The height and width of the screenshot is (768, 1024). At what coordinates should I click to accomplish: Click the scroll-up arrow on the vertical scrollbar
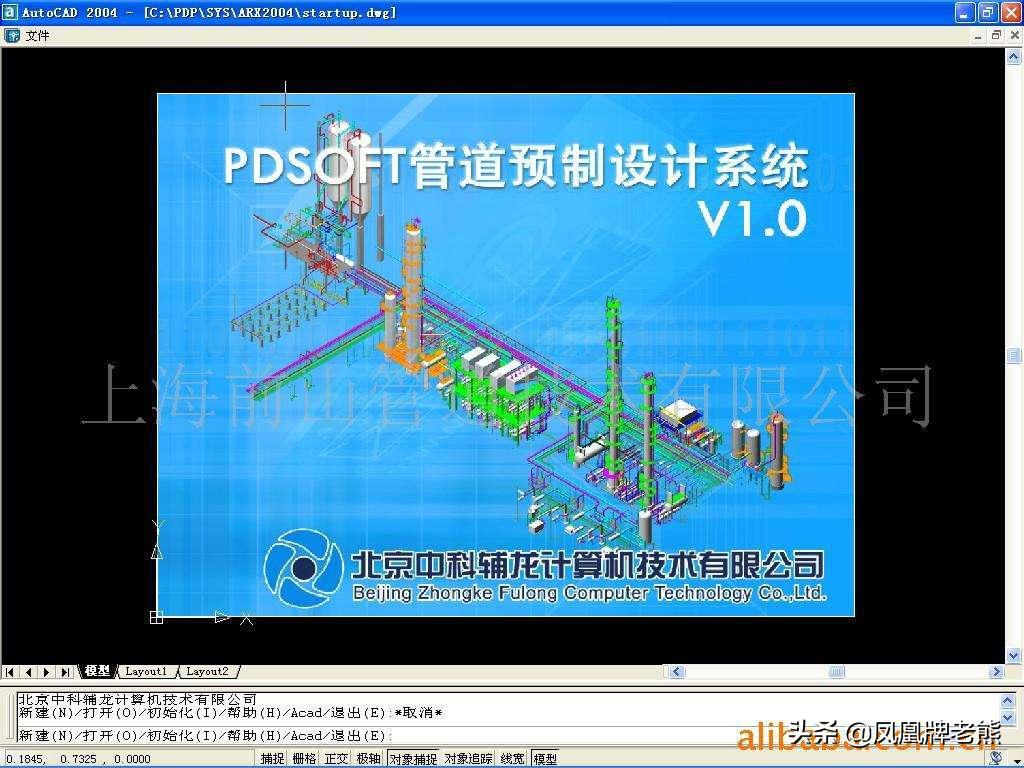click(x=1014, y=55)
